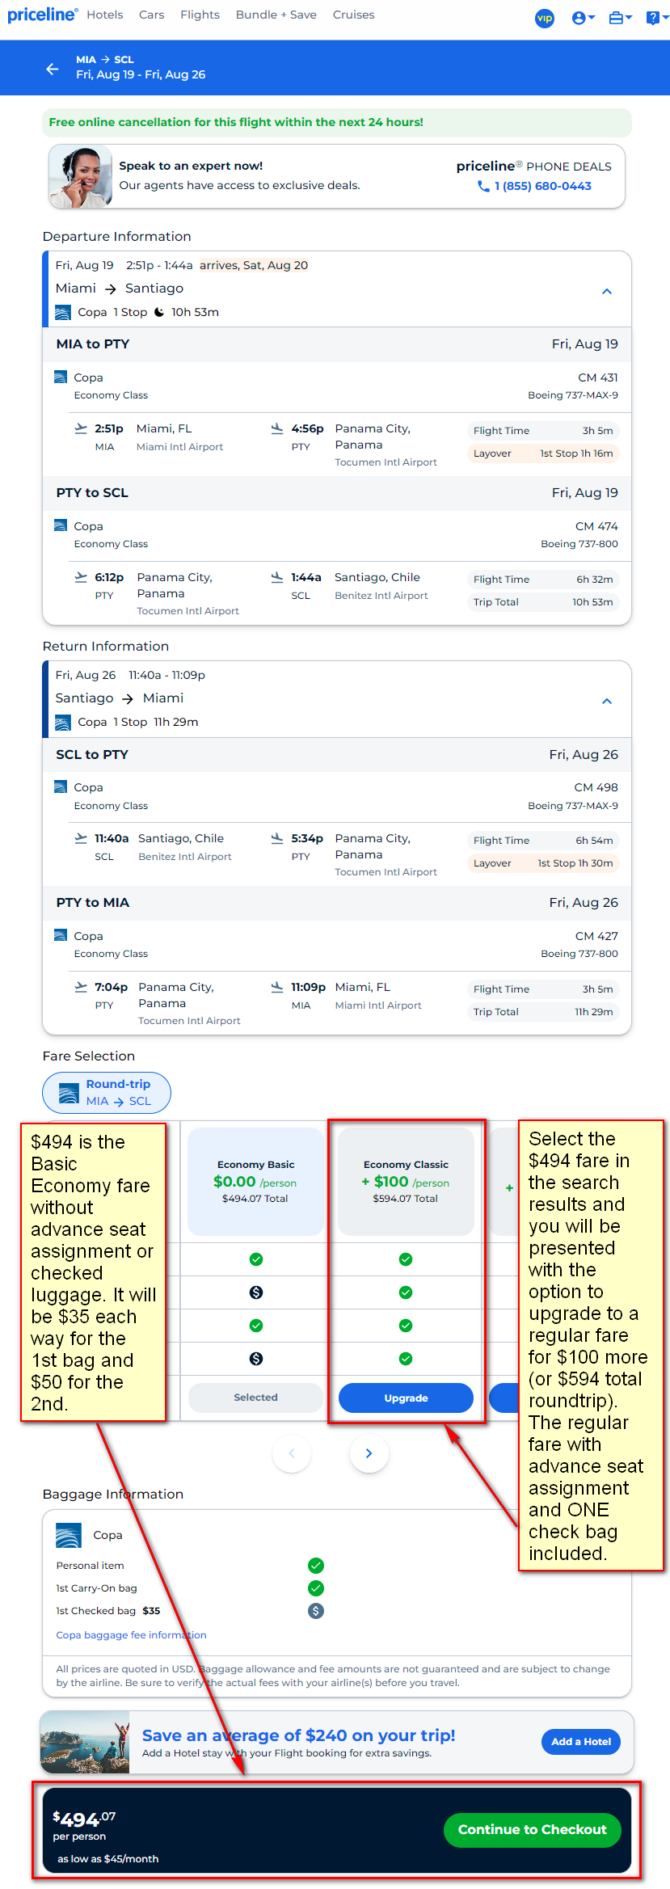Call the 1 (855) 680-0443 phone link

click(x=543, y=186)
